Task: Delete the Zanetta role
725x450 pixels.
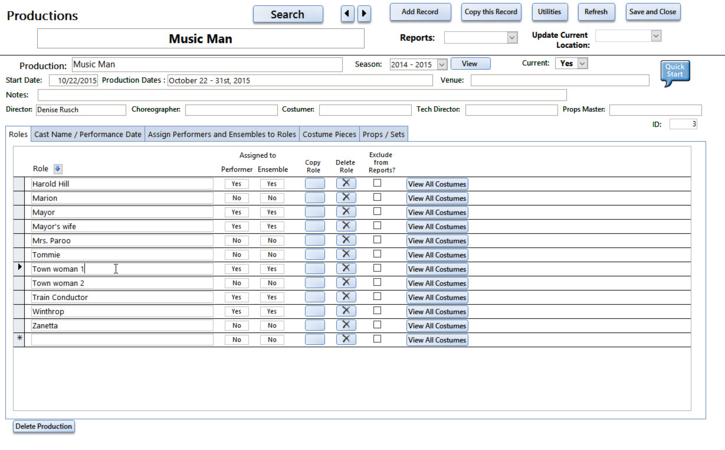Action: pyautogui.click(x=346, y=326)
